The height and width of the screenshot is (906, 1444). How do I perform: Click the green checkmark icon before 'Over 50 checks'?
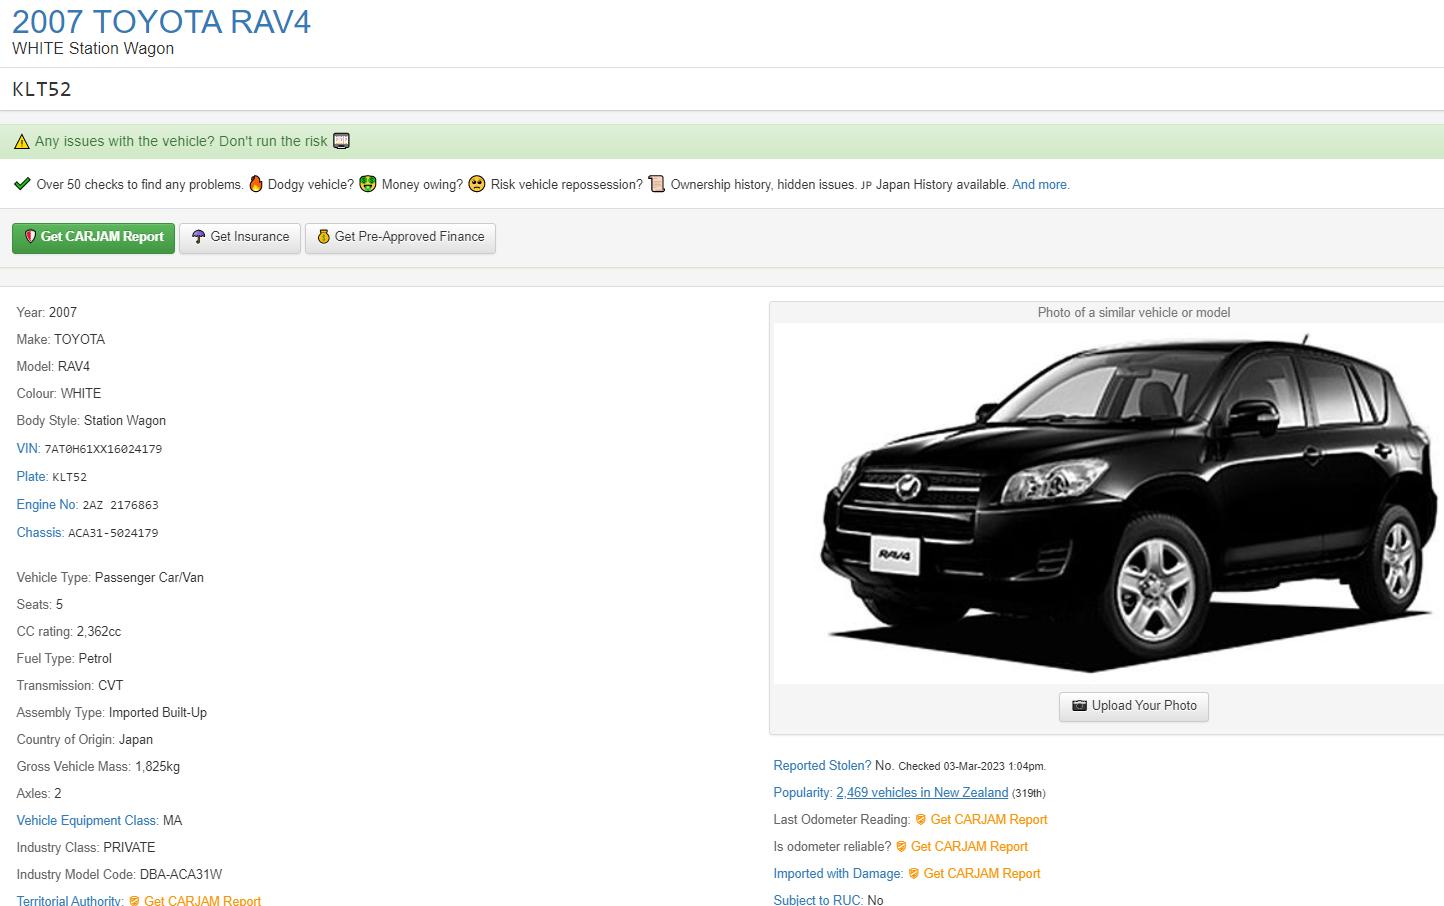tap(22, 184)
